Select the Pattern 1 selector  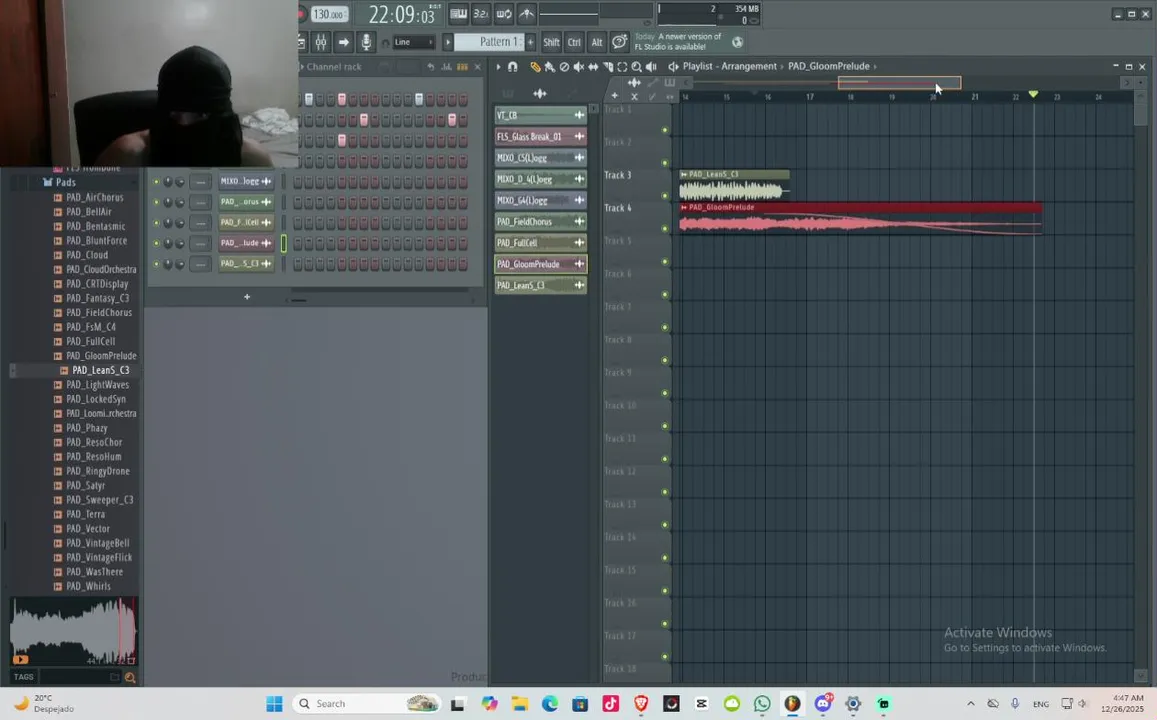pyautogui.click(x=489, y=42)
